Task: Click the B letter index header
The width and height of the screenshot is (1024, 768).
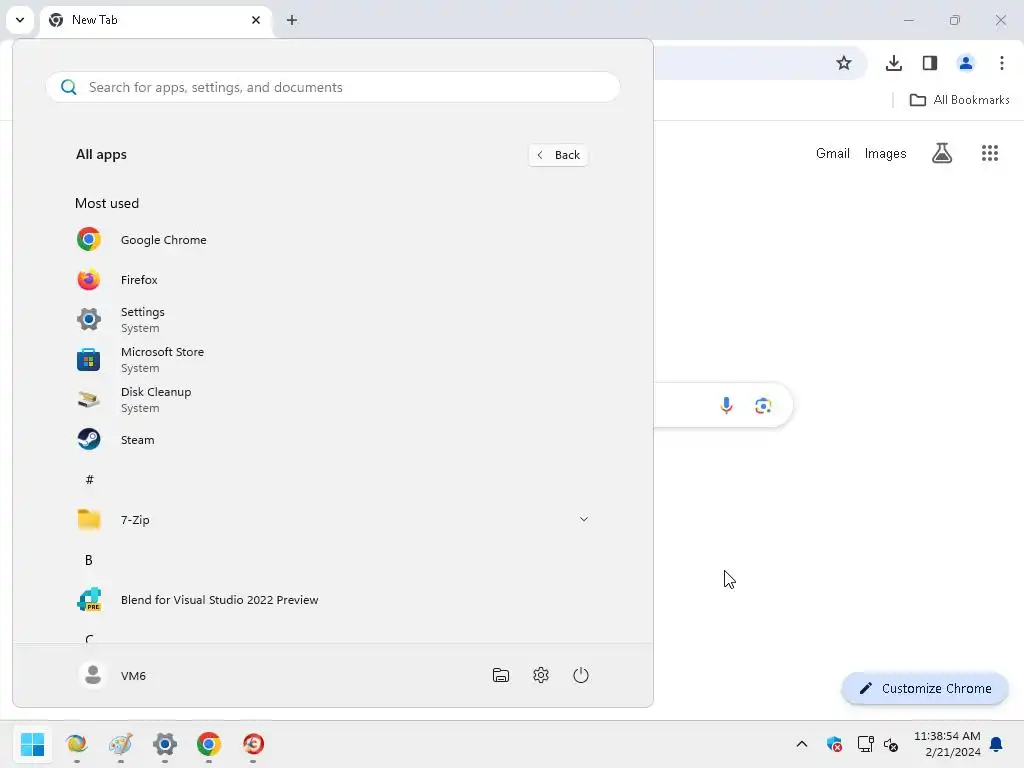Action: (89, 560)
